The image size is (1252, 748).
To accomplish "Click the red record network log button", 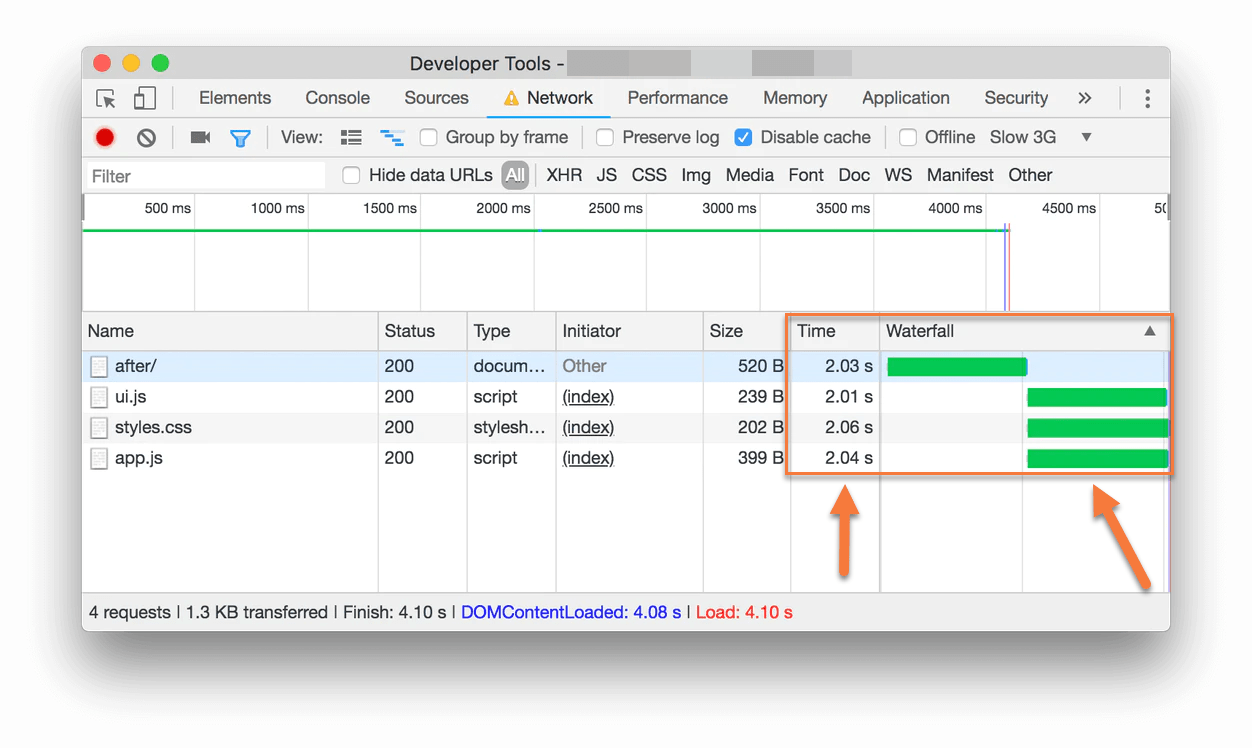I will (105, 138).
